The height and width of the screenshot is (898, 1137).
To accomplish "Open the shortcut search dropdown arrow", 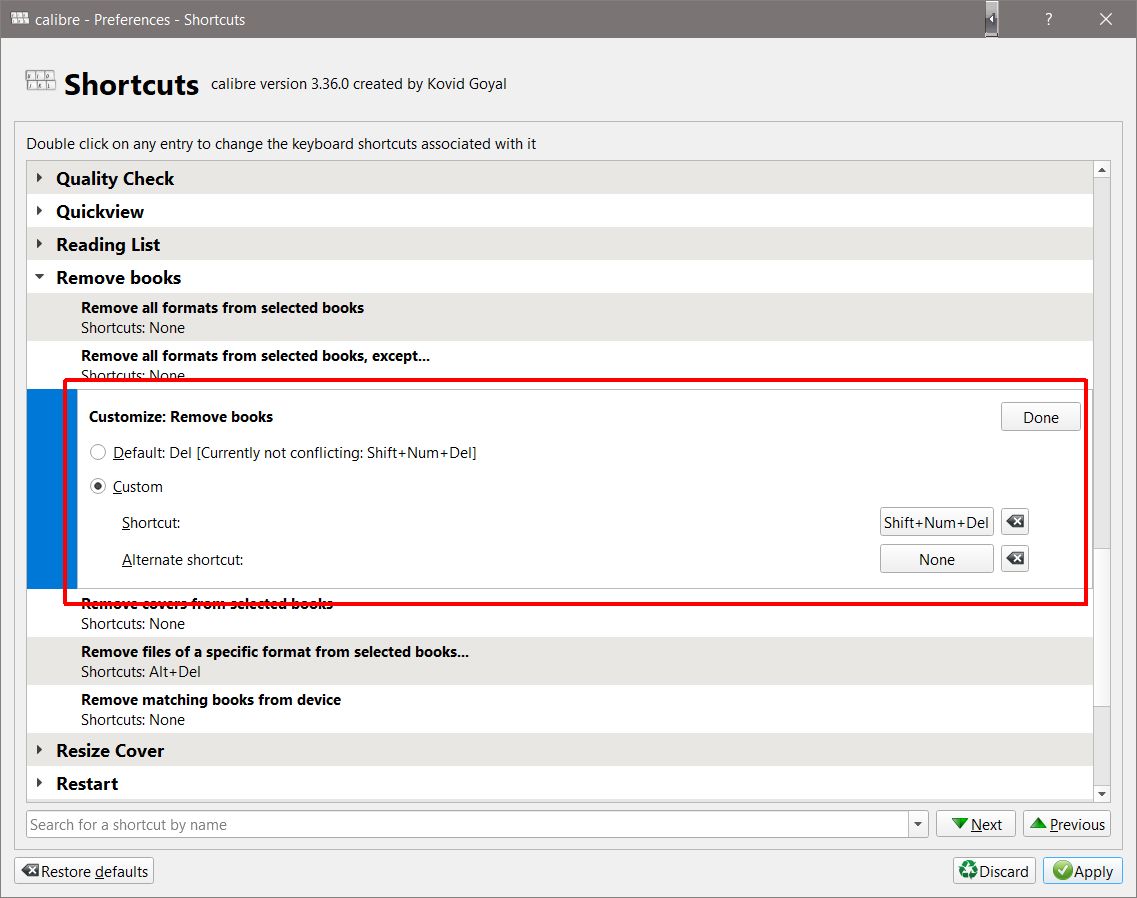I will [918, 824].
